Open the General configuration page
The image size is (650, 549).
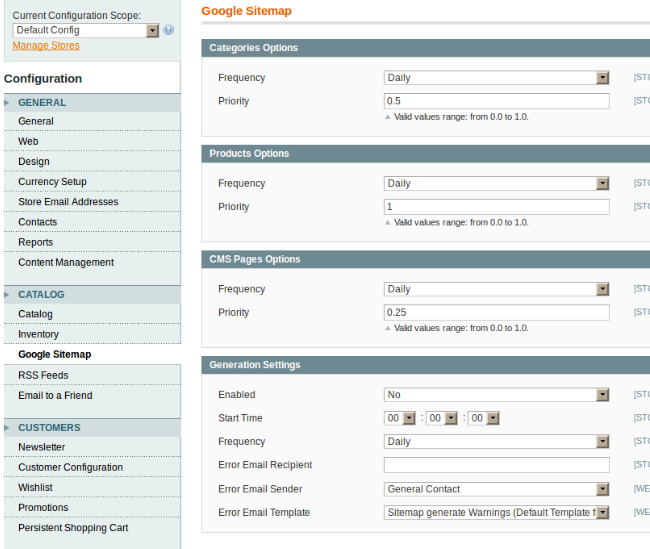[x=92, y=121]
